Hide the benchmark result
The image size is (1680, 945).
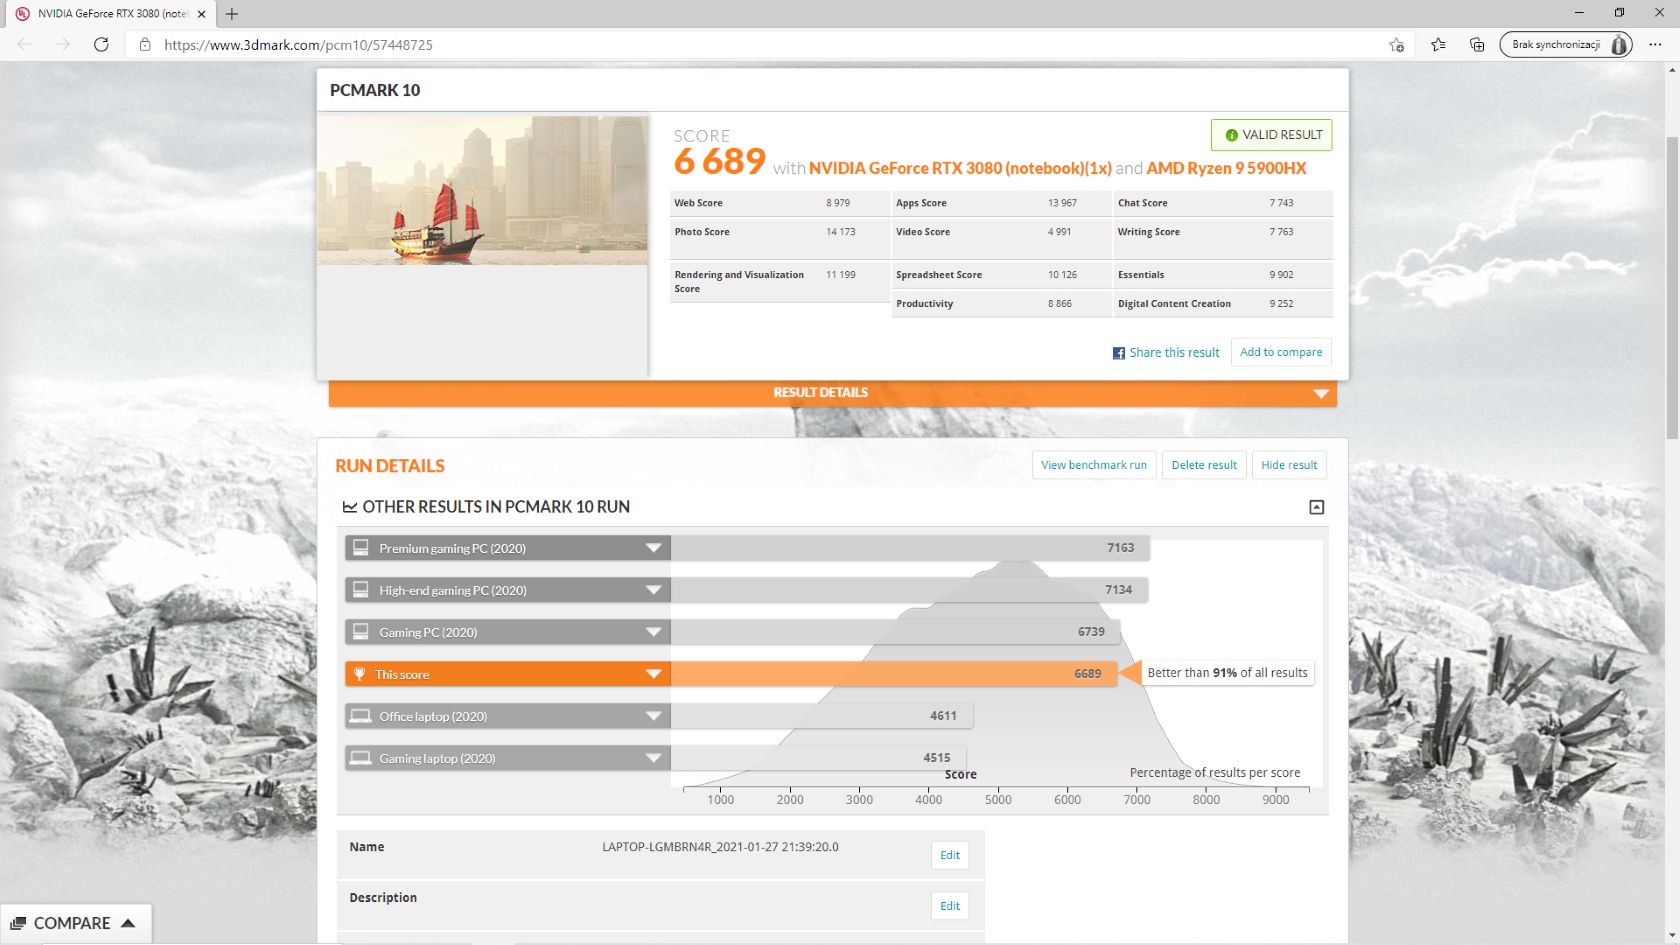pos(1289,464)
